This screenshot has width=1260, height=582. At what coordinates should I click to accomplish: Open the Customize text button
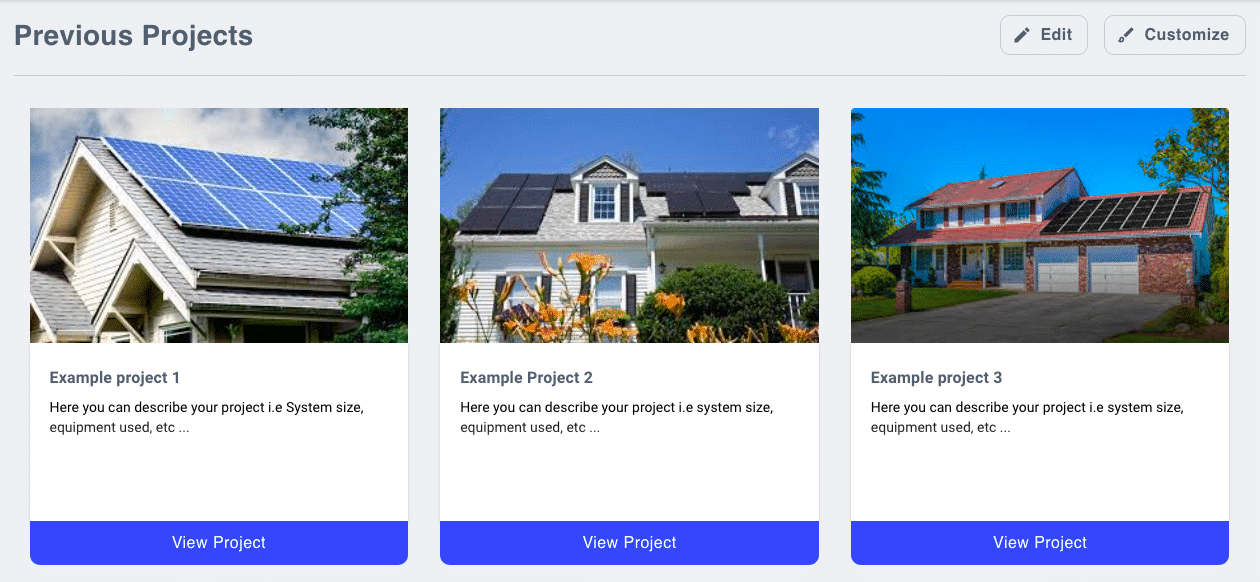[x=1186, y=35]
